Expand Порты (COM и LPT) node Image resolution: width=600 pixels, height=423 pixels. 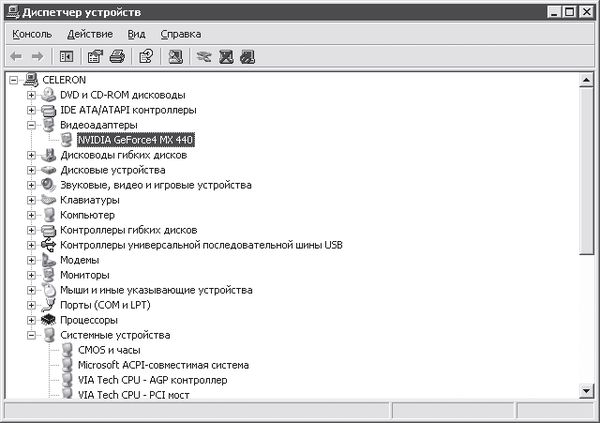(32, 305)
